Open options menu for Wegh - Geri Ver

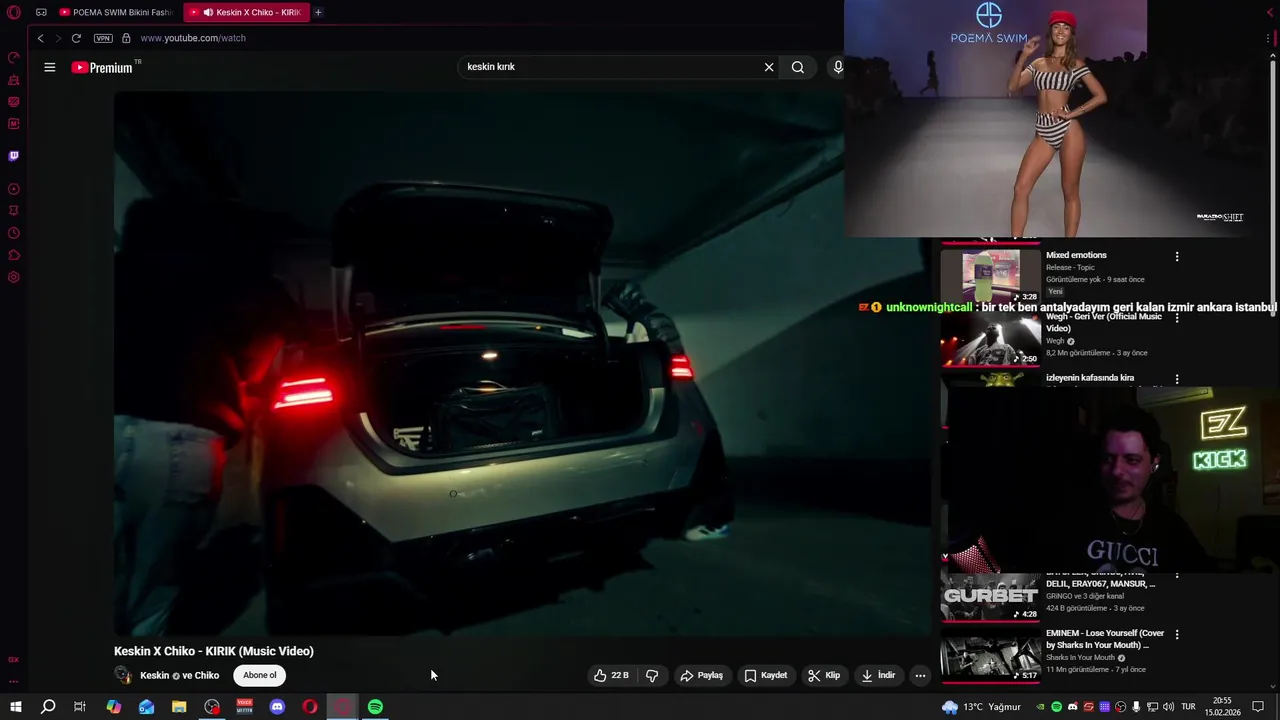coord(1177,318)
